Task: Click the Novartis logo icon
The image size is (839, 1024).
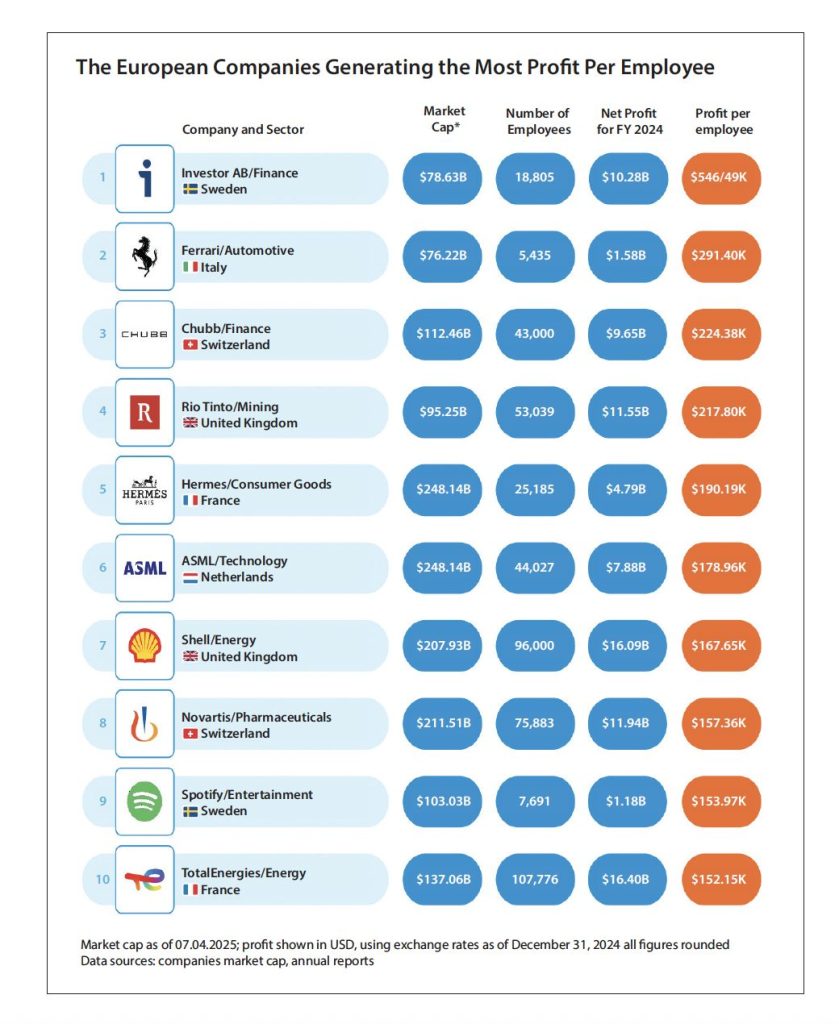Action: (x=145, y=725)
